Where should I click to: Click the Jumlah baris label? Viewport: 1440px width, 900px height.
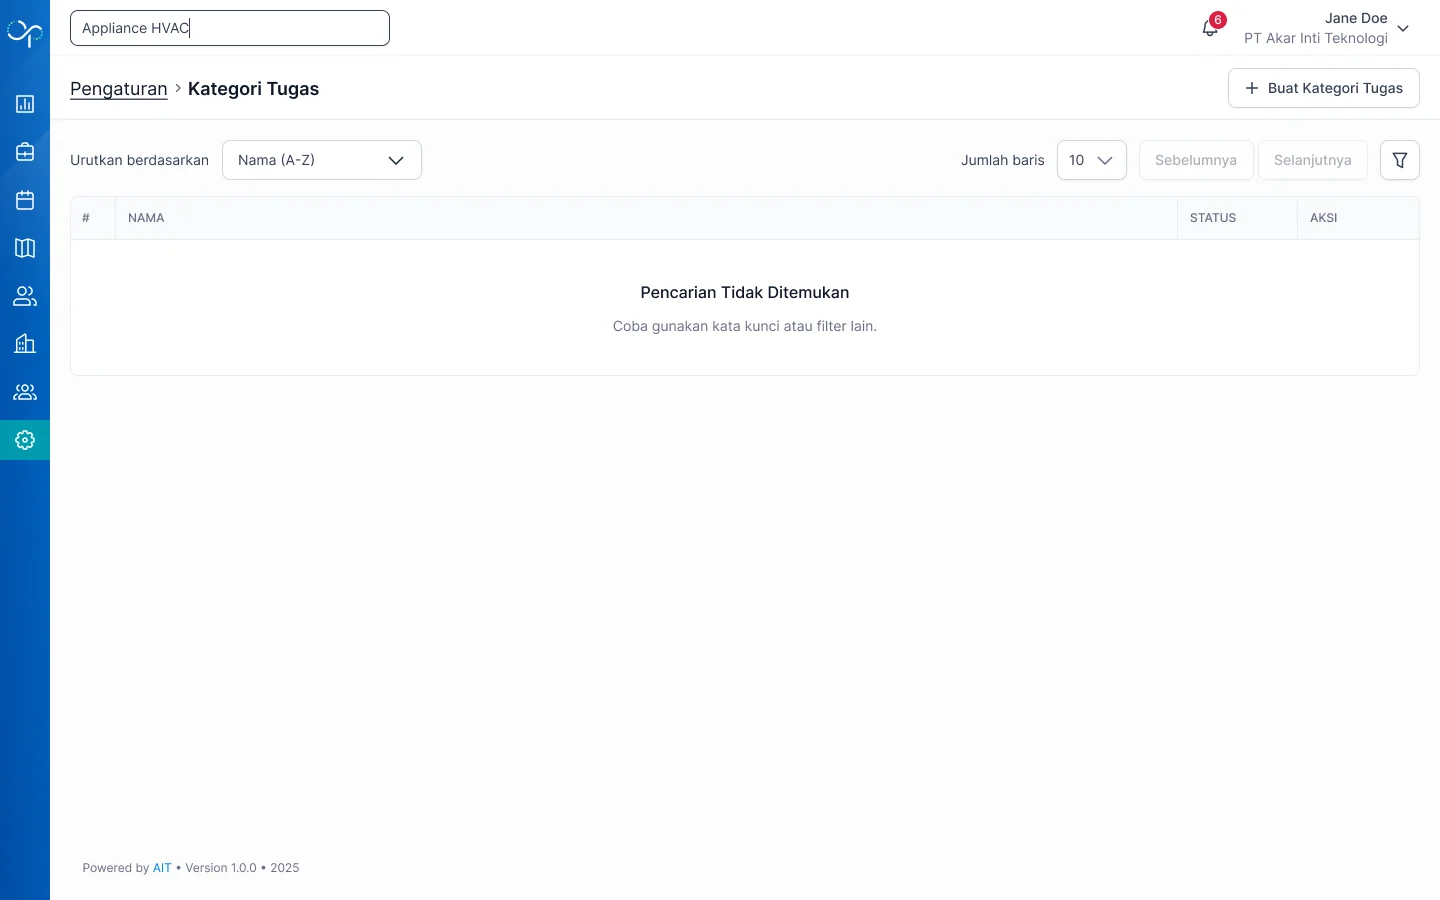tap(1003, 160)
